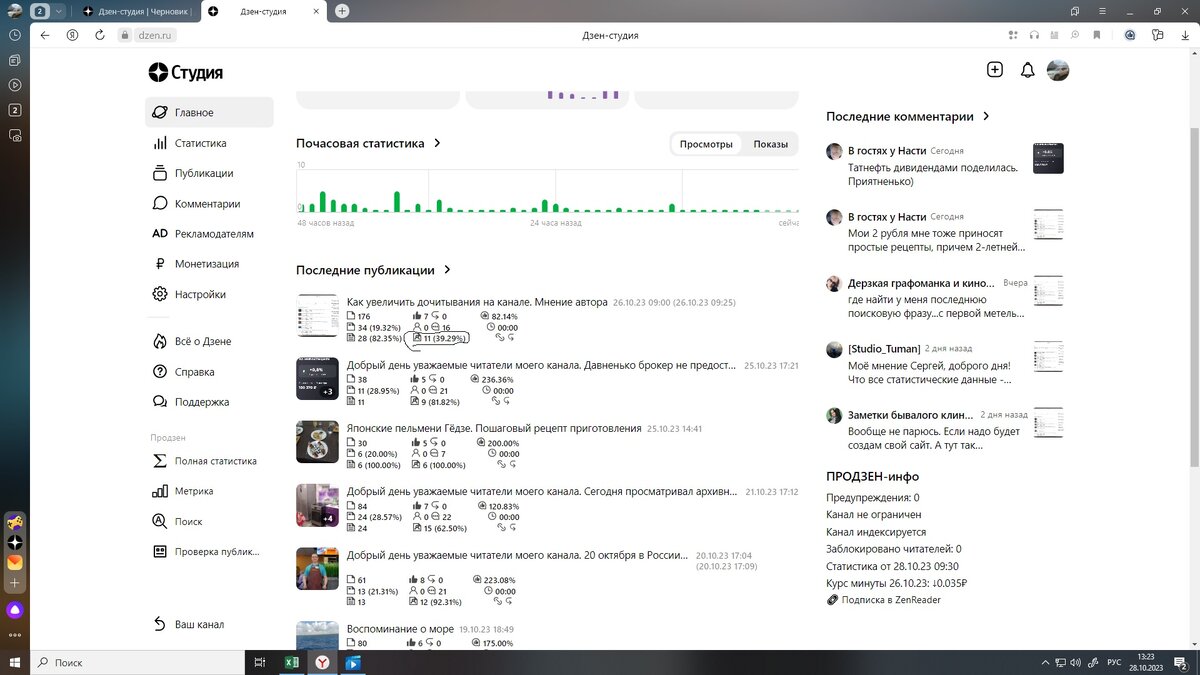Select the Просмотры view toggle

point(706,144)
